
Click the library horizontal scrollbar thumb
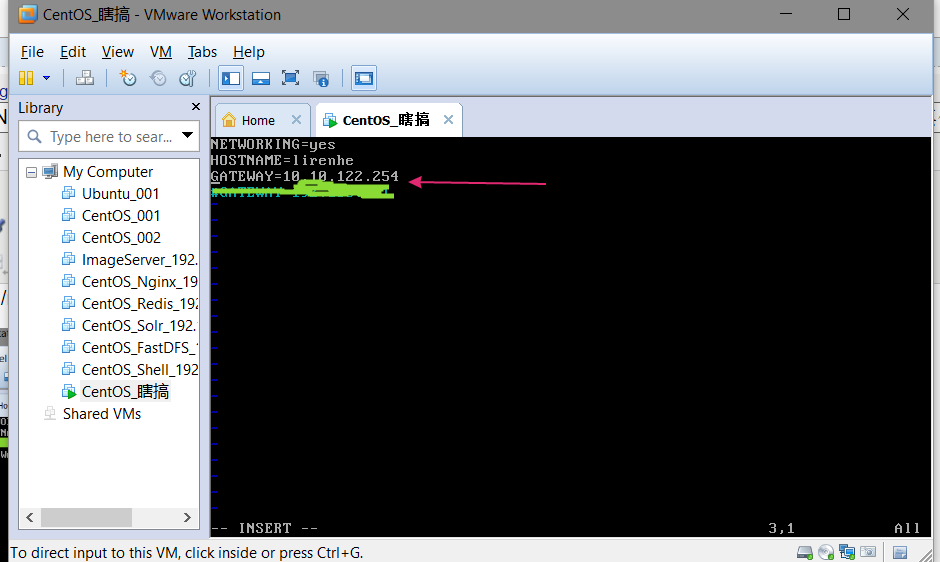click(x=86, y=517)
